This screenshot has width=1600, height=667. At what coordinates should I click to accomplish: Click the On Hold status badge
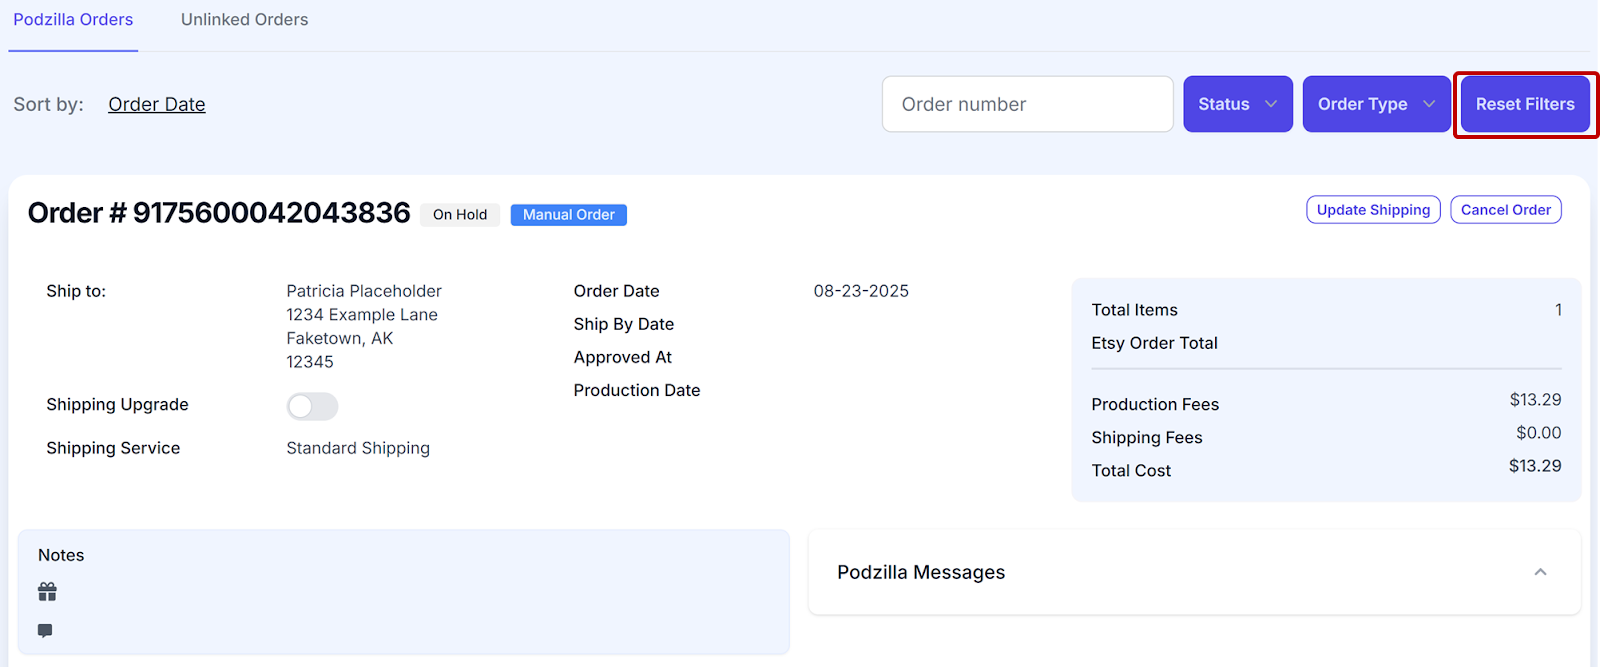(x=460, y=215)
